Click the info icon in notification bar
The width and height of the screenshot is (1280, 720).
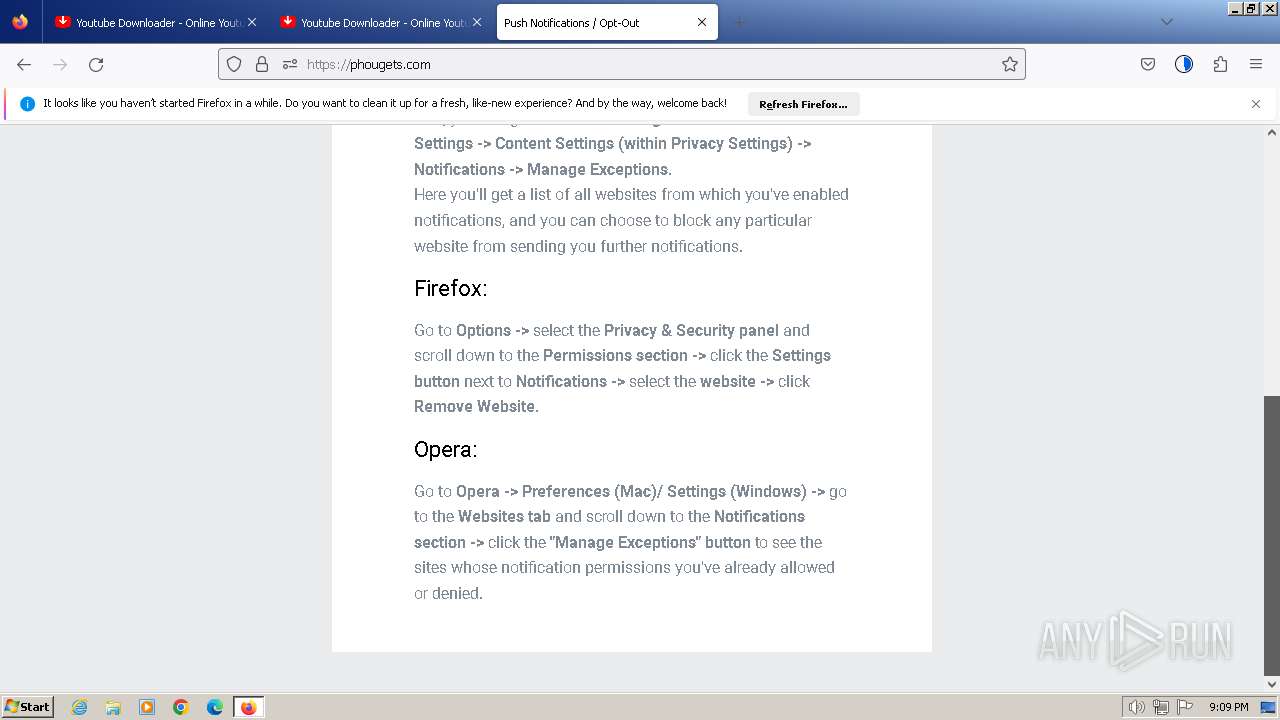coord(27,104)
